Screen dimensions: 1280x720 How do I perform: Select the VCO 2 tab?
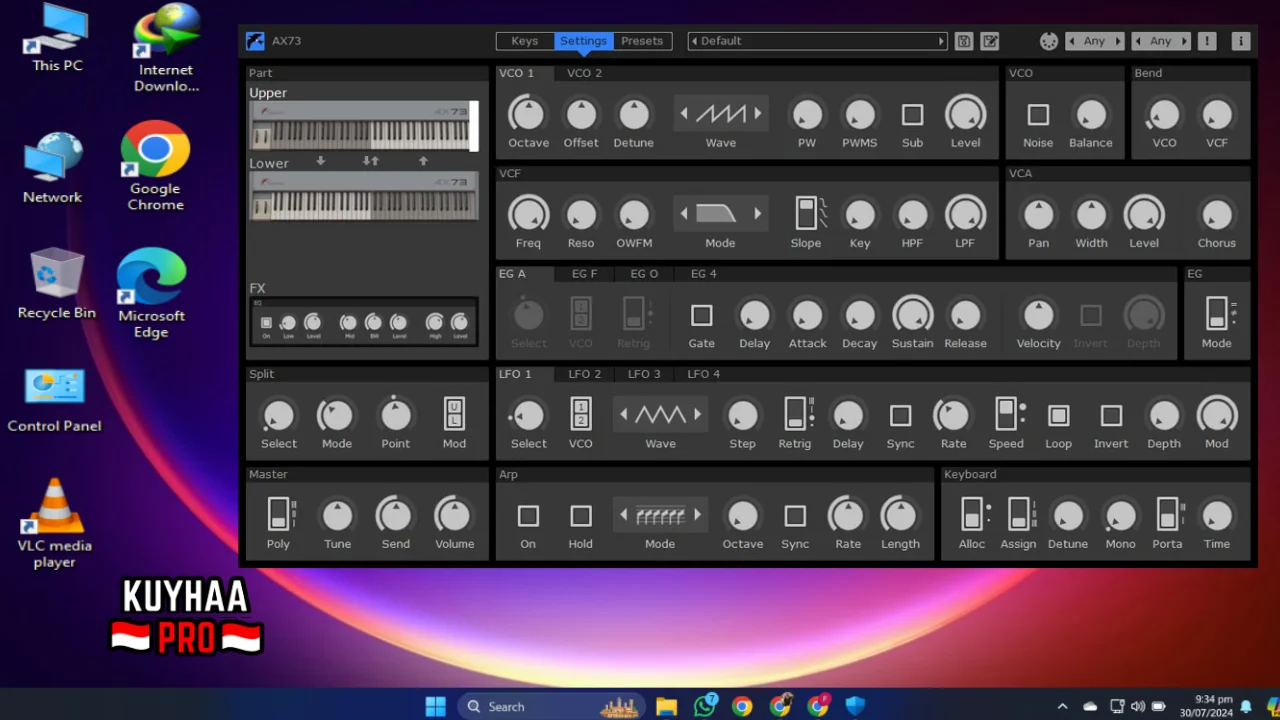[x=584, y=73]
